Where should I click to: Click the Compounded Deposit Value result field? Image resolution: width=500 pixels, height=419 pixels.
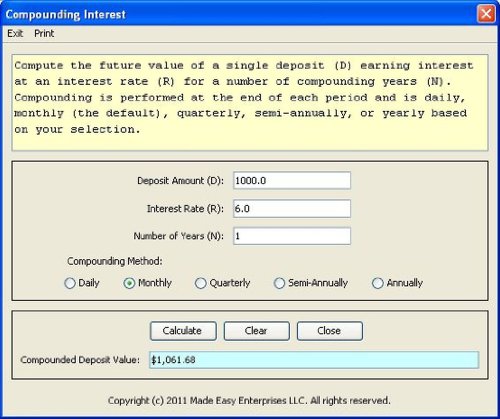pos(314,360)
